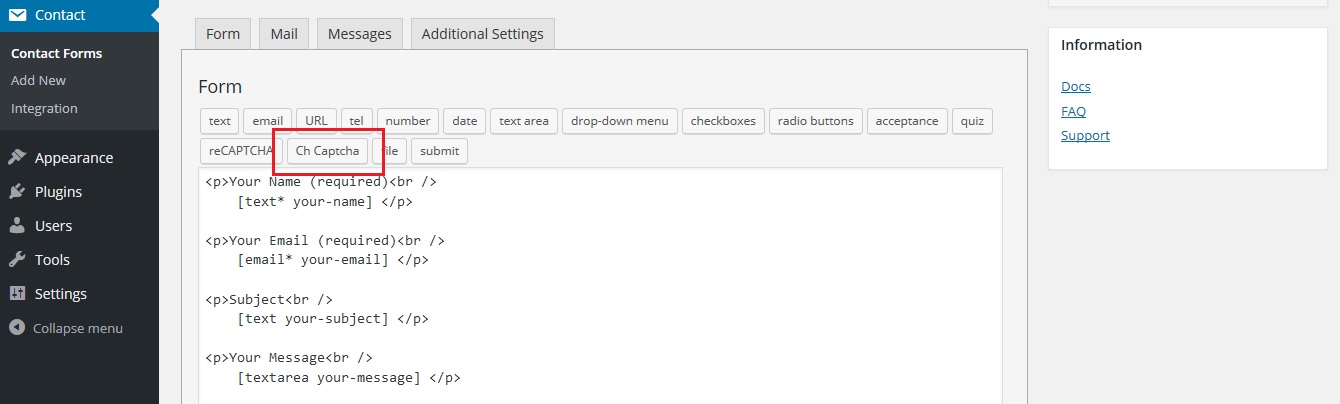Click the Appearance paintbrush icon
This screenshot has height=404, width=1340.
[x=17, y=158]
